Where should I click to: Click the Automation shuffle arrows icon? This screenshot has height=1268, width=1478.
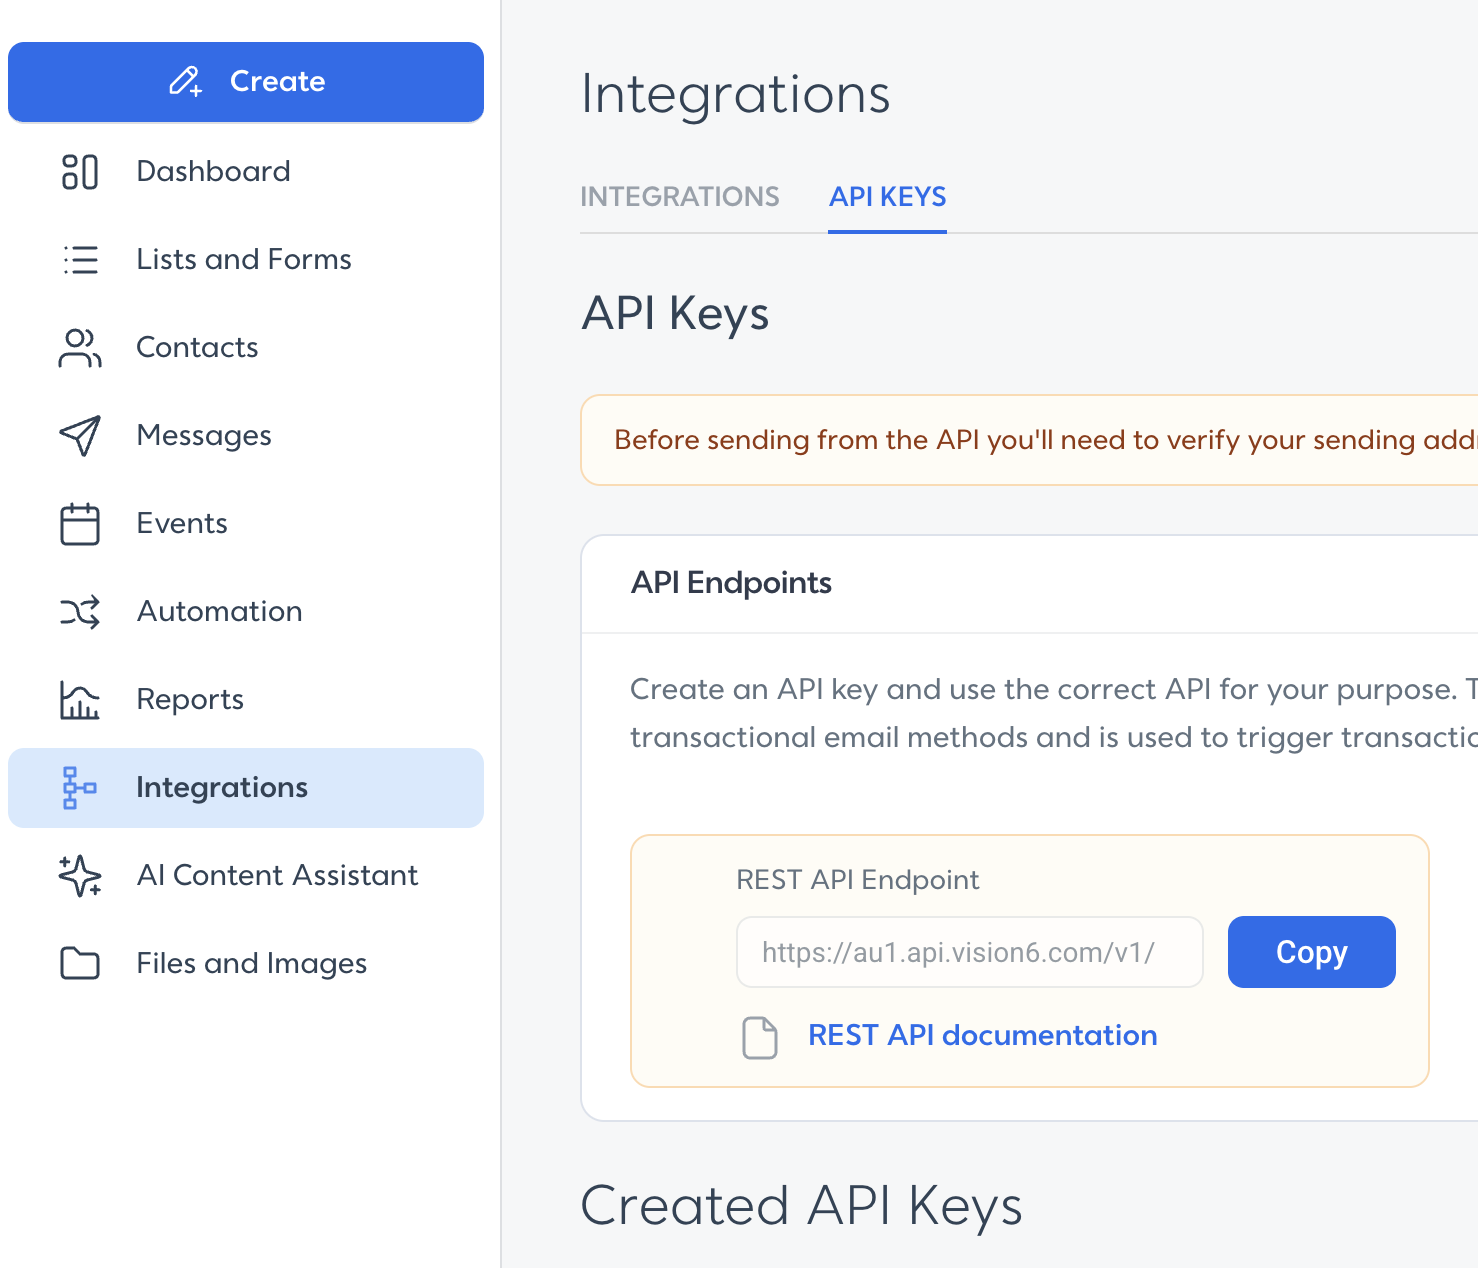coord(80,611)
